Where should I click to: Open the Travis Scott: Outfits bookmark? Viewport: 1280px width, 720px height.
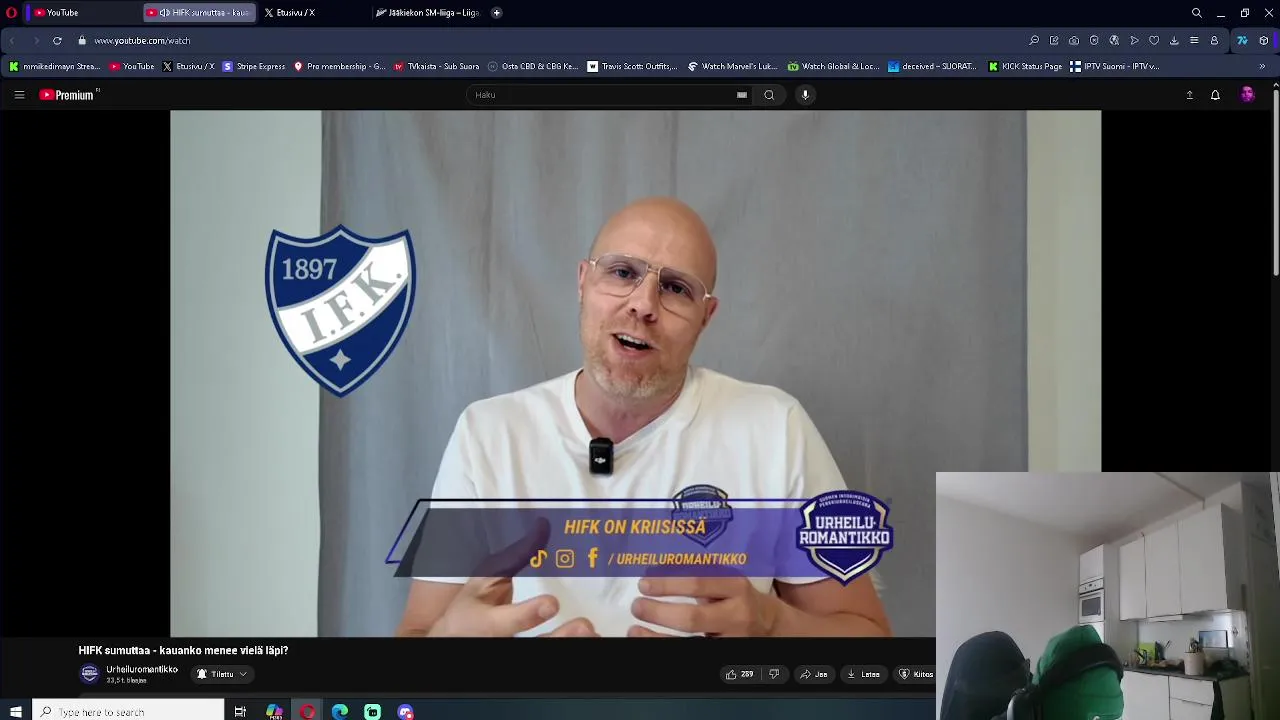(632, 67)
